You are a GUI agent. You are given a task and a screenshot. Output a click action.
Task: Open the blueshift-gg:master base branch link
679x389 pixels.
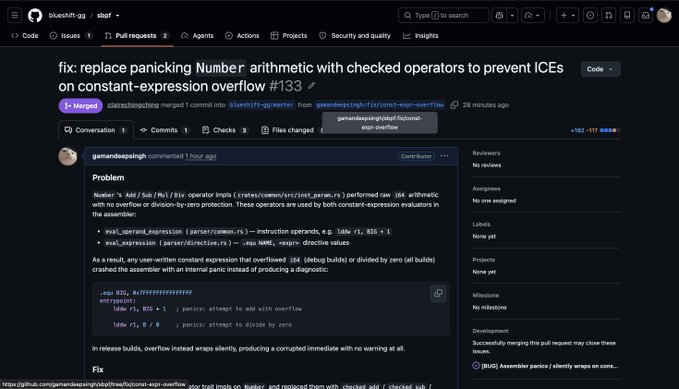[x=262, y=105]
